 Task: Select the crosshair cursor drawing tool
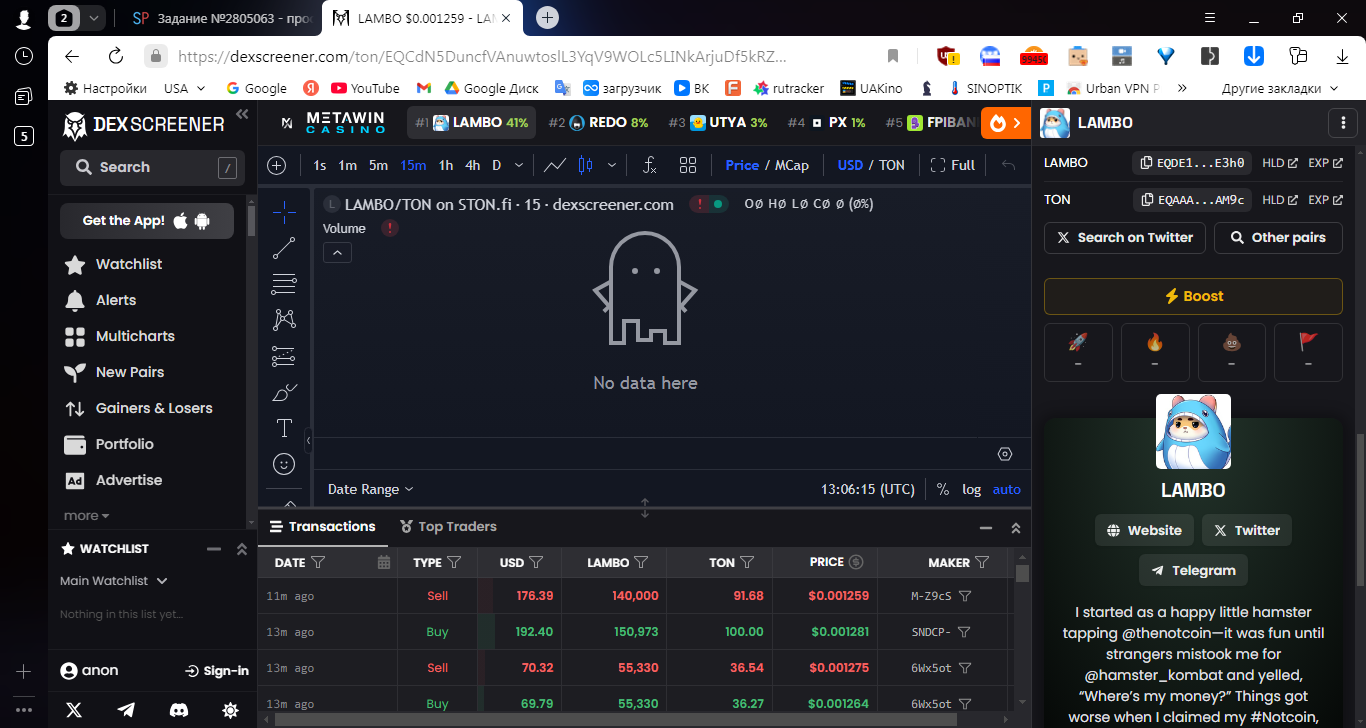pyautogui.click(x=284, y=211)
